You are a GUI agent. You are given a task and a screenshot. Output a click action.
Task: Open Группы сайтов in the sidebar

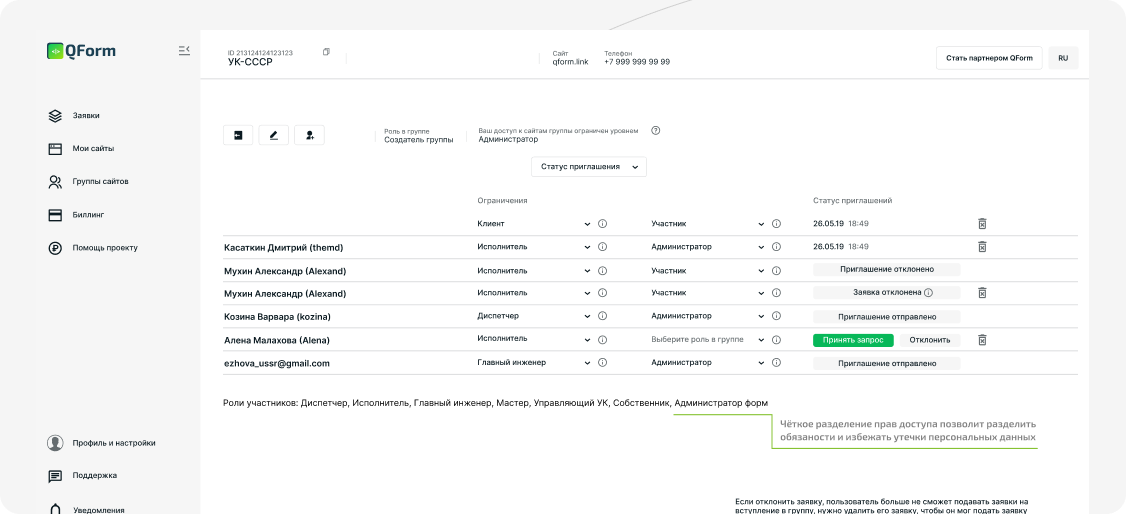point(100,182)
